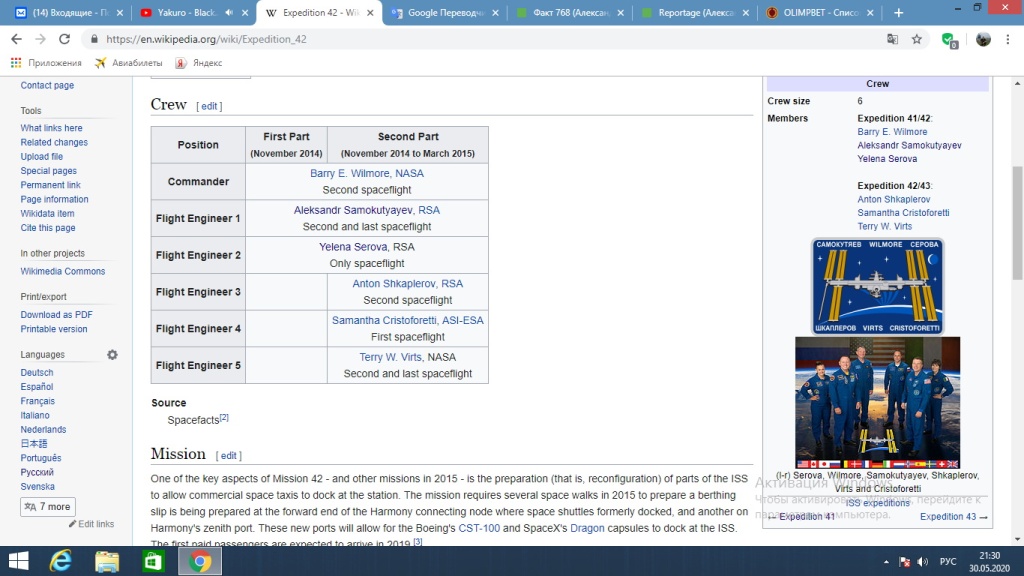Screen dimensions: 1024x576
Task: Open Chrome three-dot menu
Action: pyautogui.click(x=1008, y=39)
